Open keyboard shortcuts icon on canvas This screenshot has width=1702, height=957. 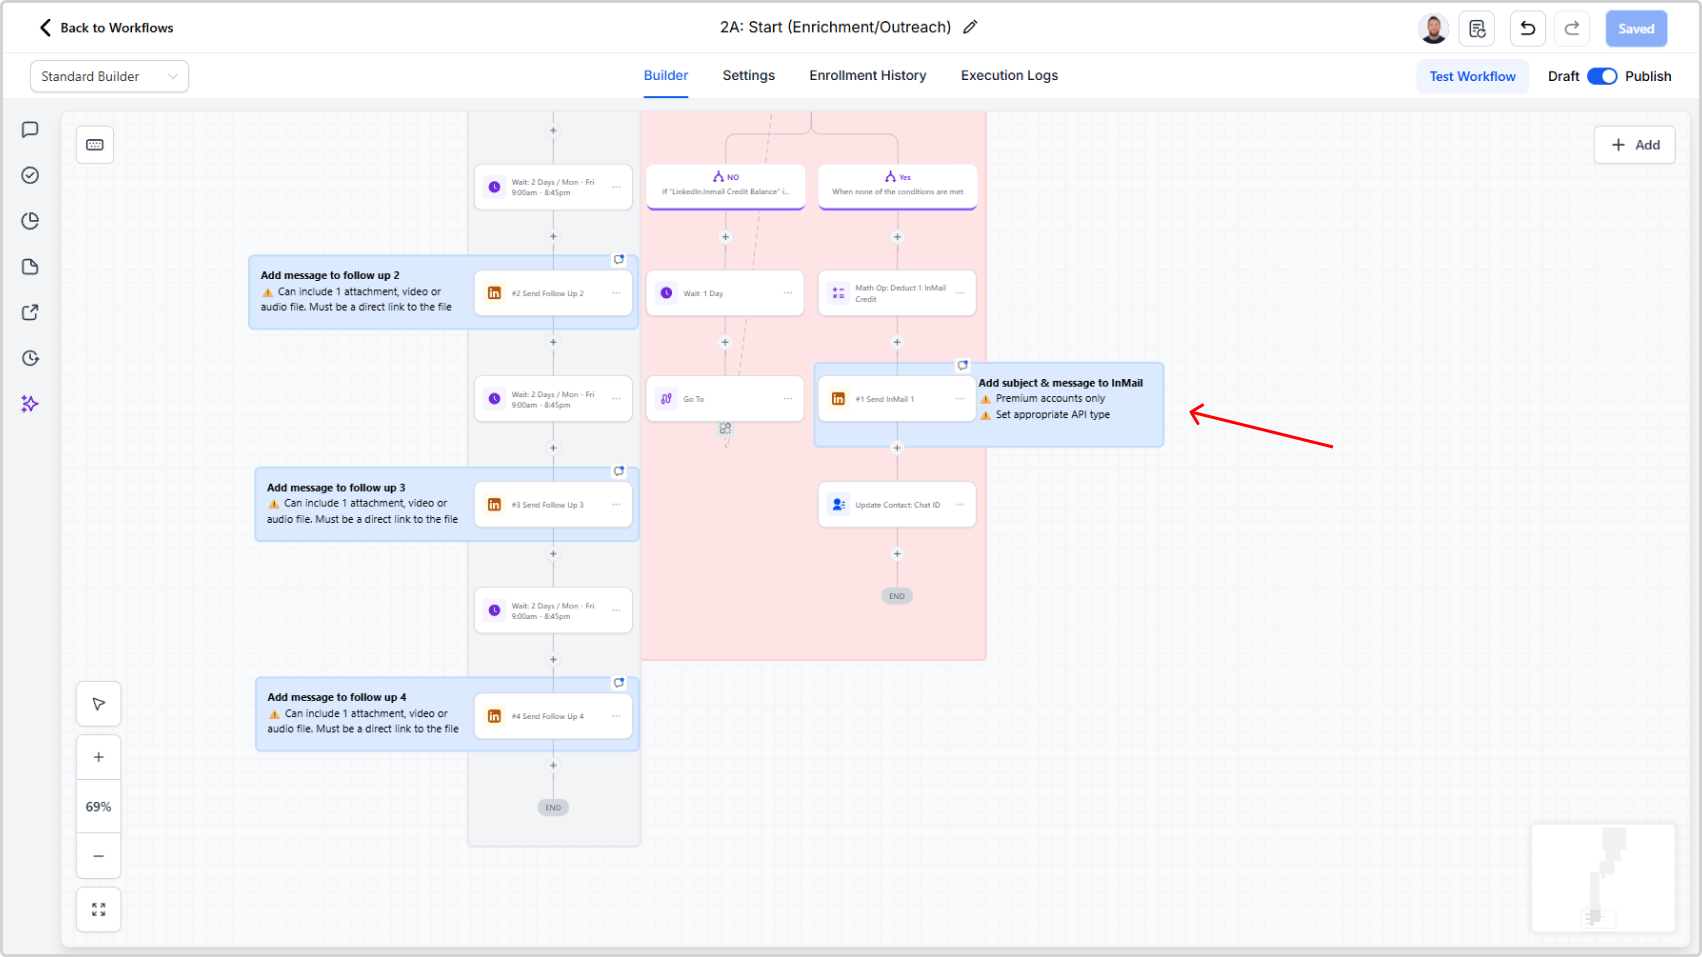[95, 145]
